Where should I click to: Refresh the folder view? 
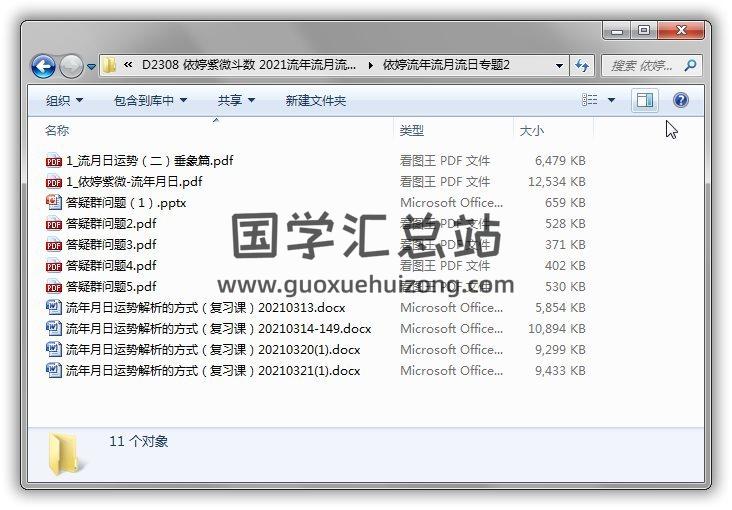pos(582,65)
